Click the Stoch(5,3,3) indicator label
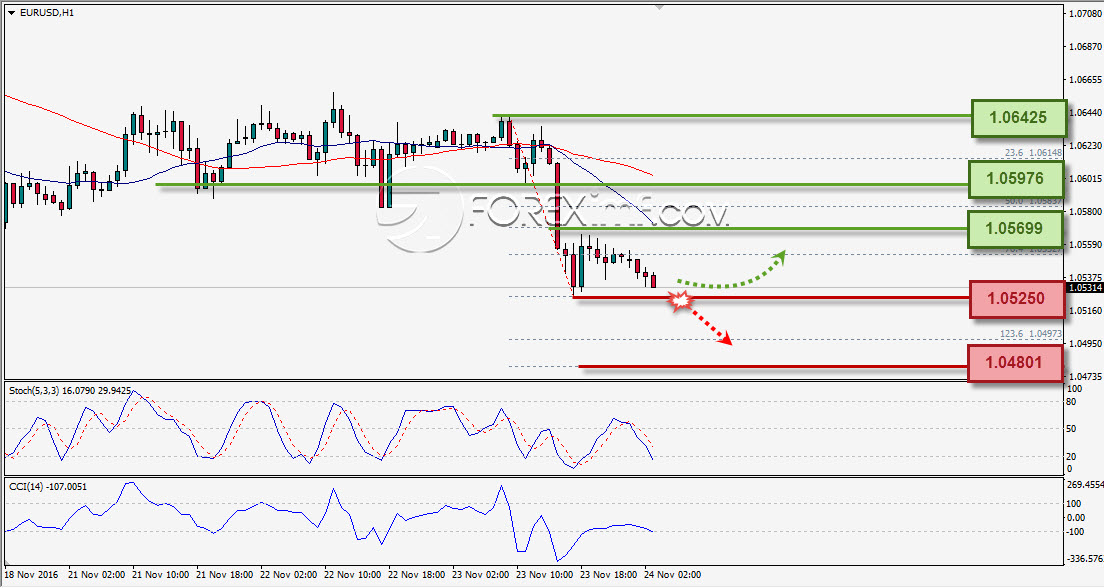Screen dimensions: 1104x588 point(70,390)
